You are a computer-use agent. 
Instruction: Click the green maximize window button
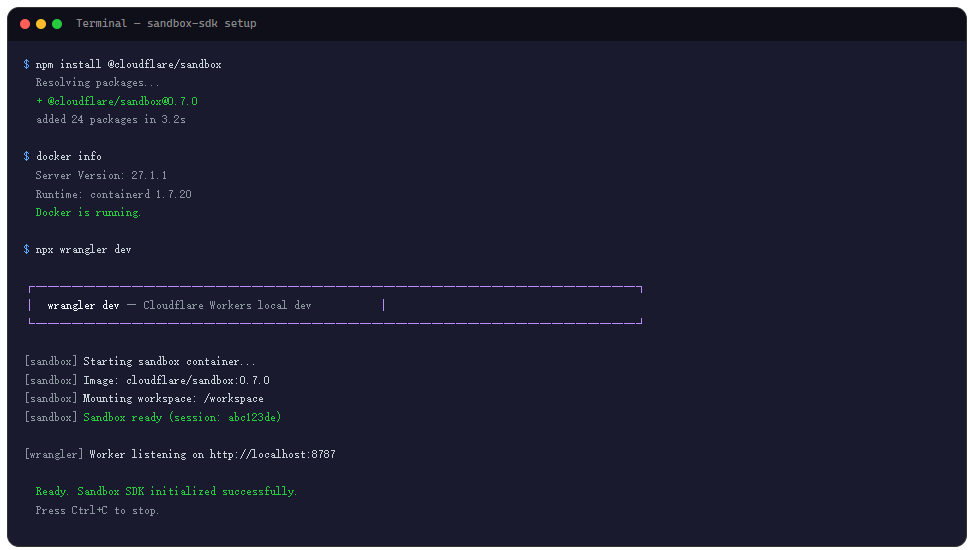(x=57, y=24)
